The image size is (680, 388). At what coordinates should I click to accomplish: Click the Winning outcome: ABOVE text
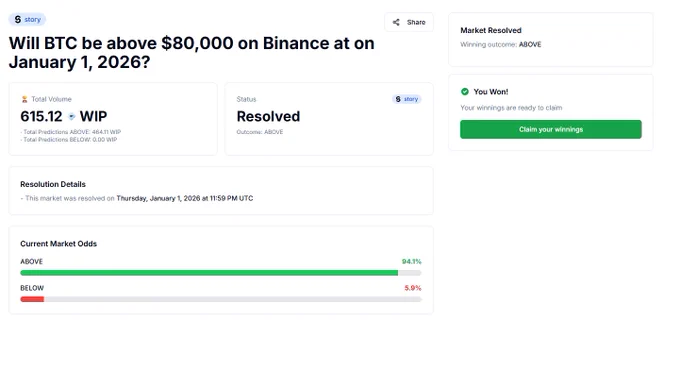500,44
